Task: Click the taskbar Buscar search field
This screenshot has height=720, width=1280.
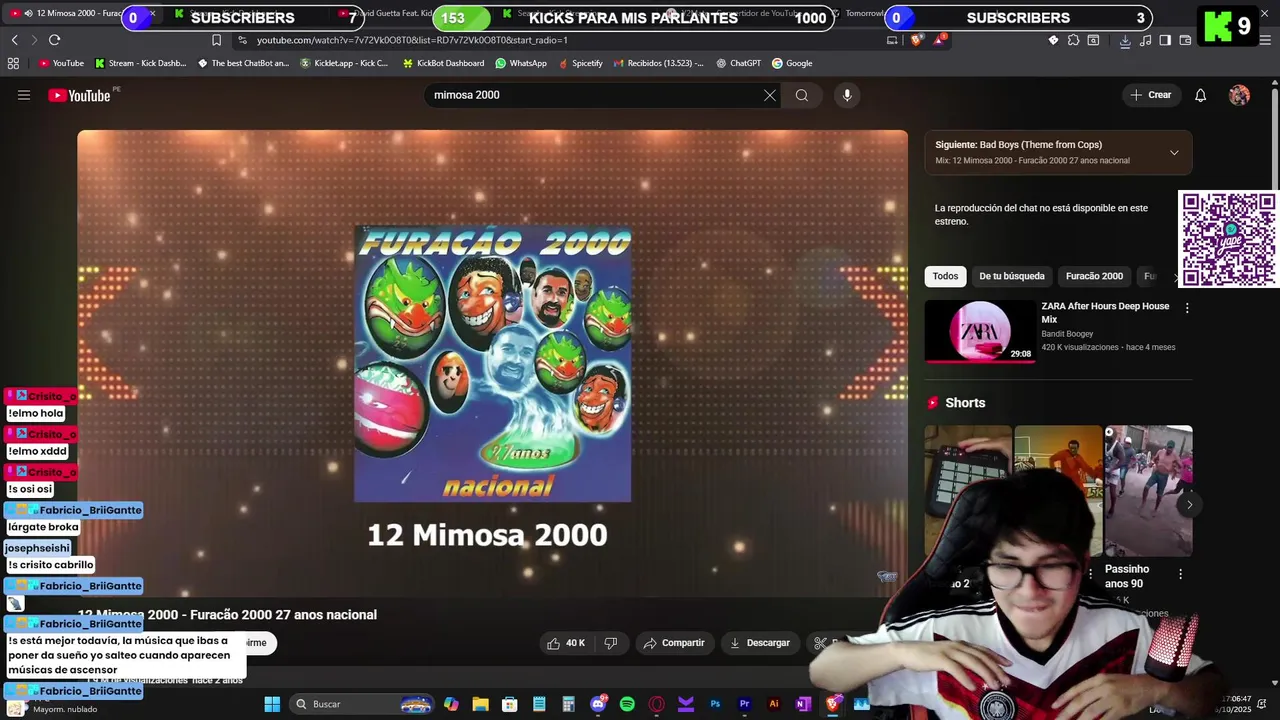Action: pyautogui.click(x=363, y=704)
